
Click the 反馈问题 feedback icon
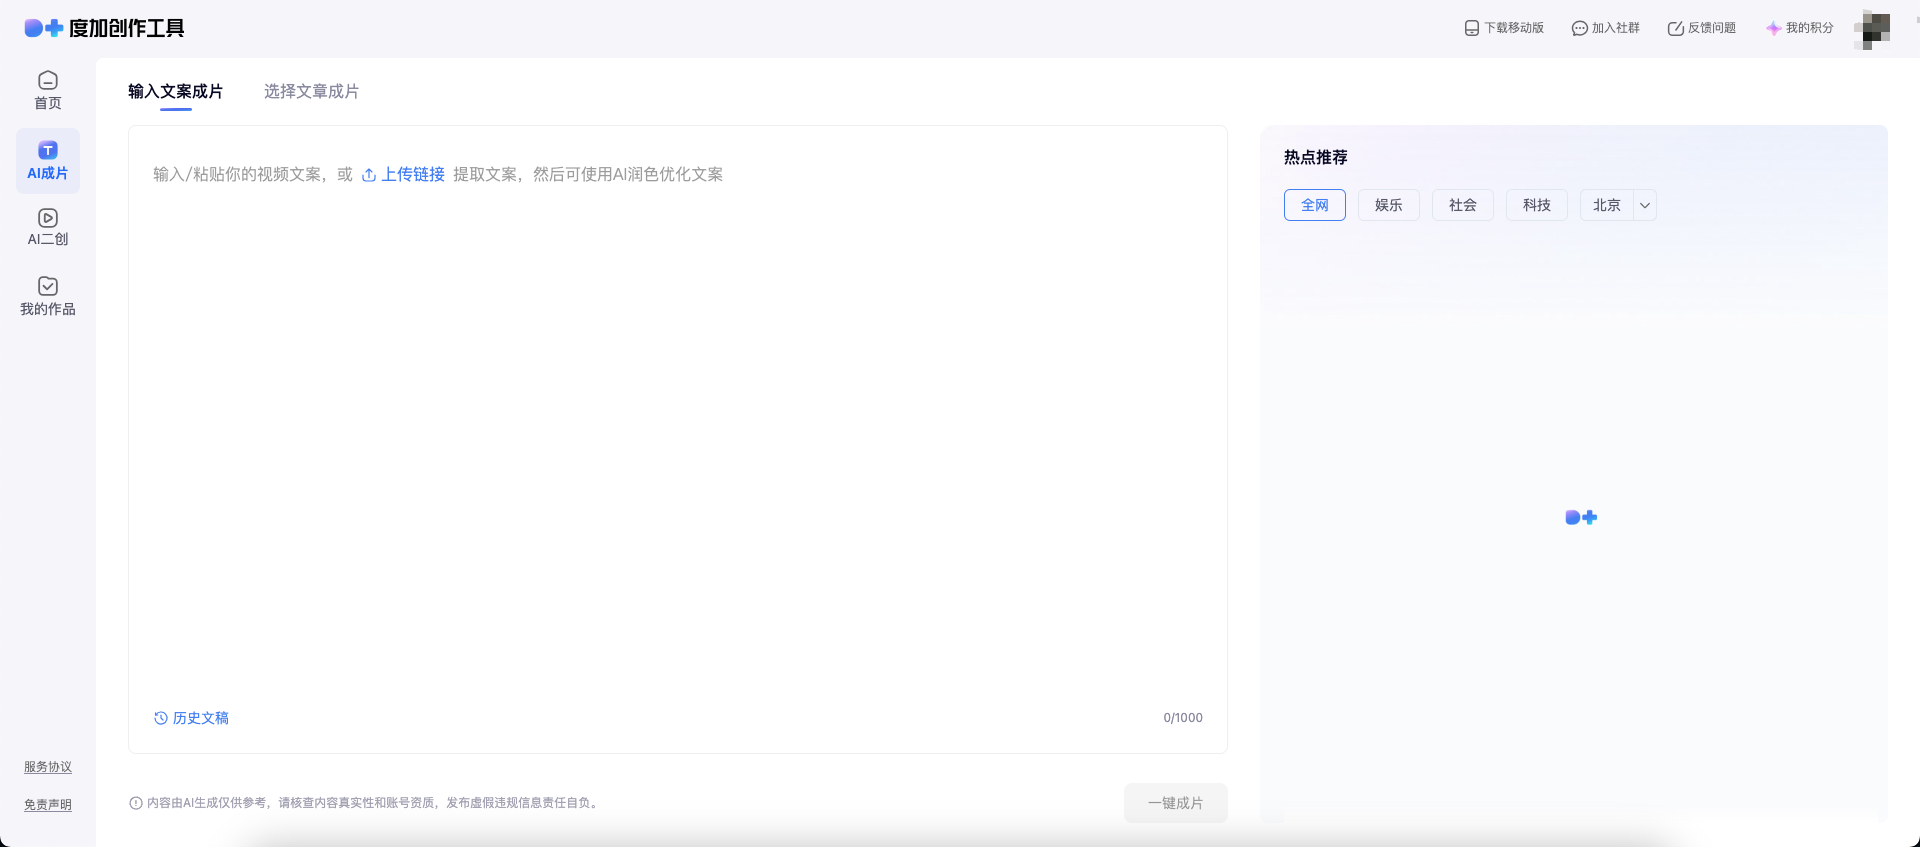click(1675, 28)
